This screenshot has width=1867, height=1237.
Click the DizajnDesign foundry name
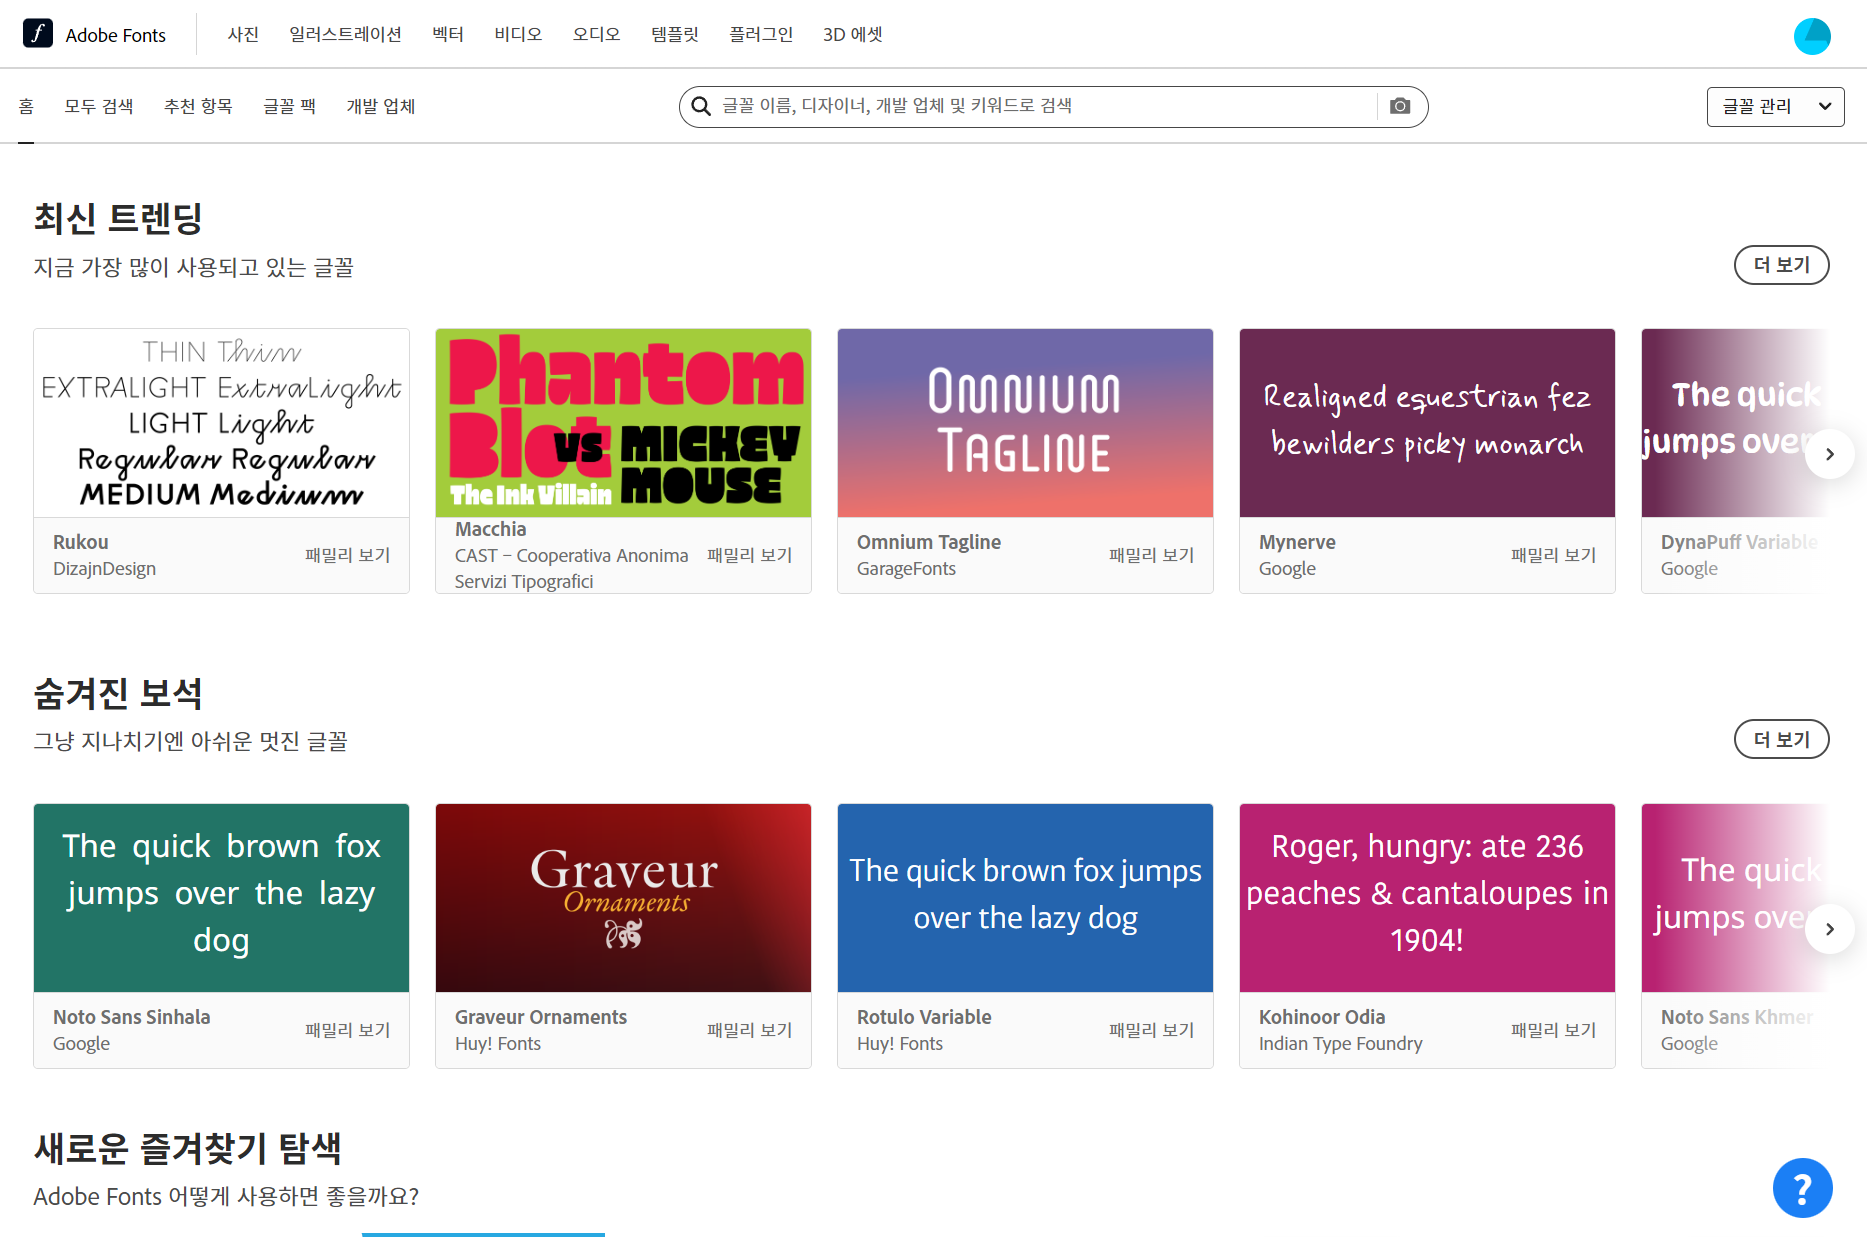pos(104,568)
